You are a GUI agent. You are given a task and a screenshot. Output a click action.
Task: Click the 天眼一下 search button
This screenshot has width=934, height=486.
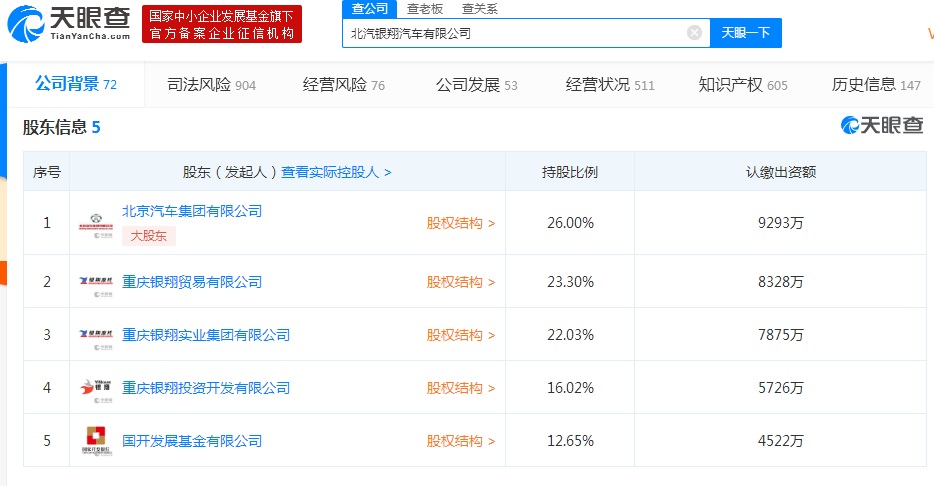(x=746, y=33)
